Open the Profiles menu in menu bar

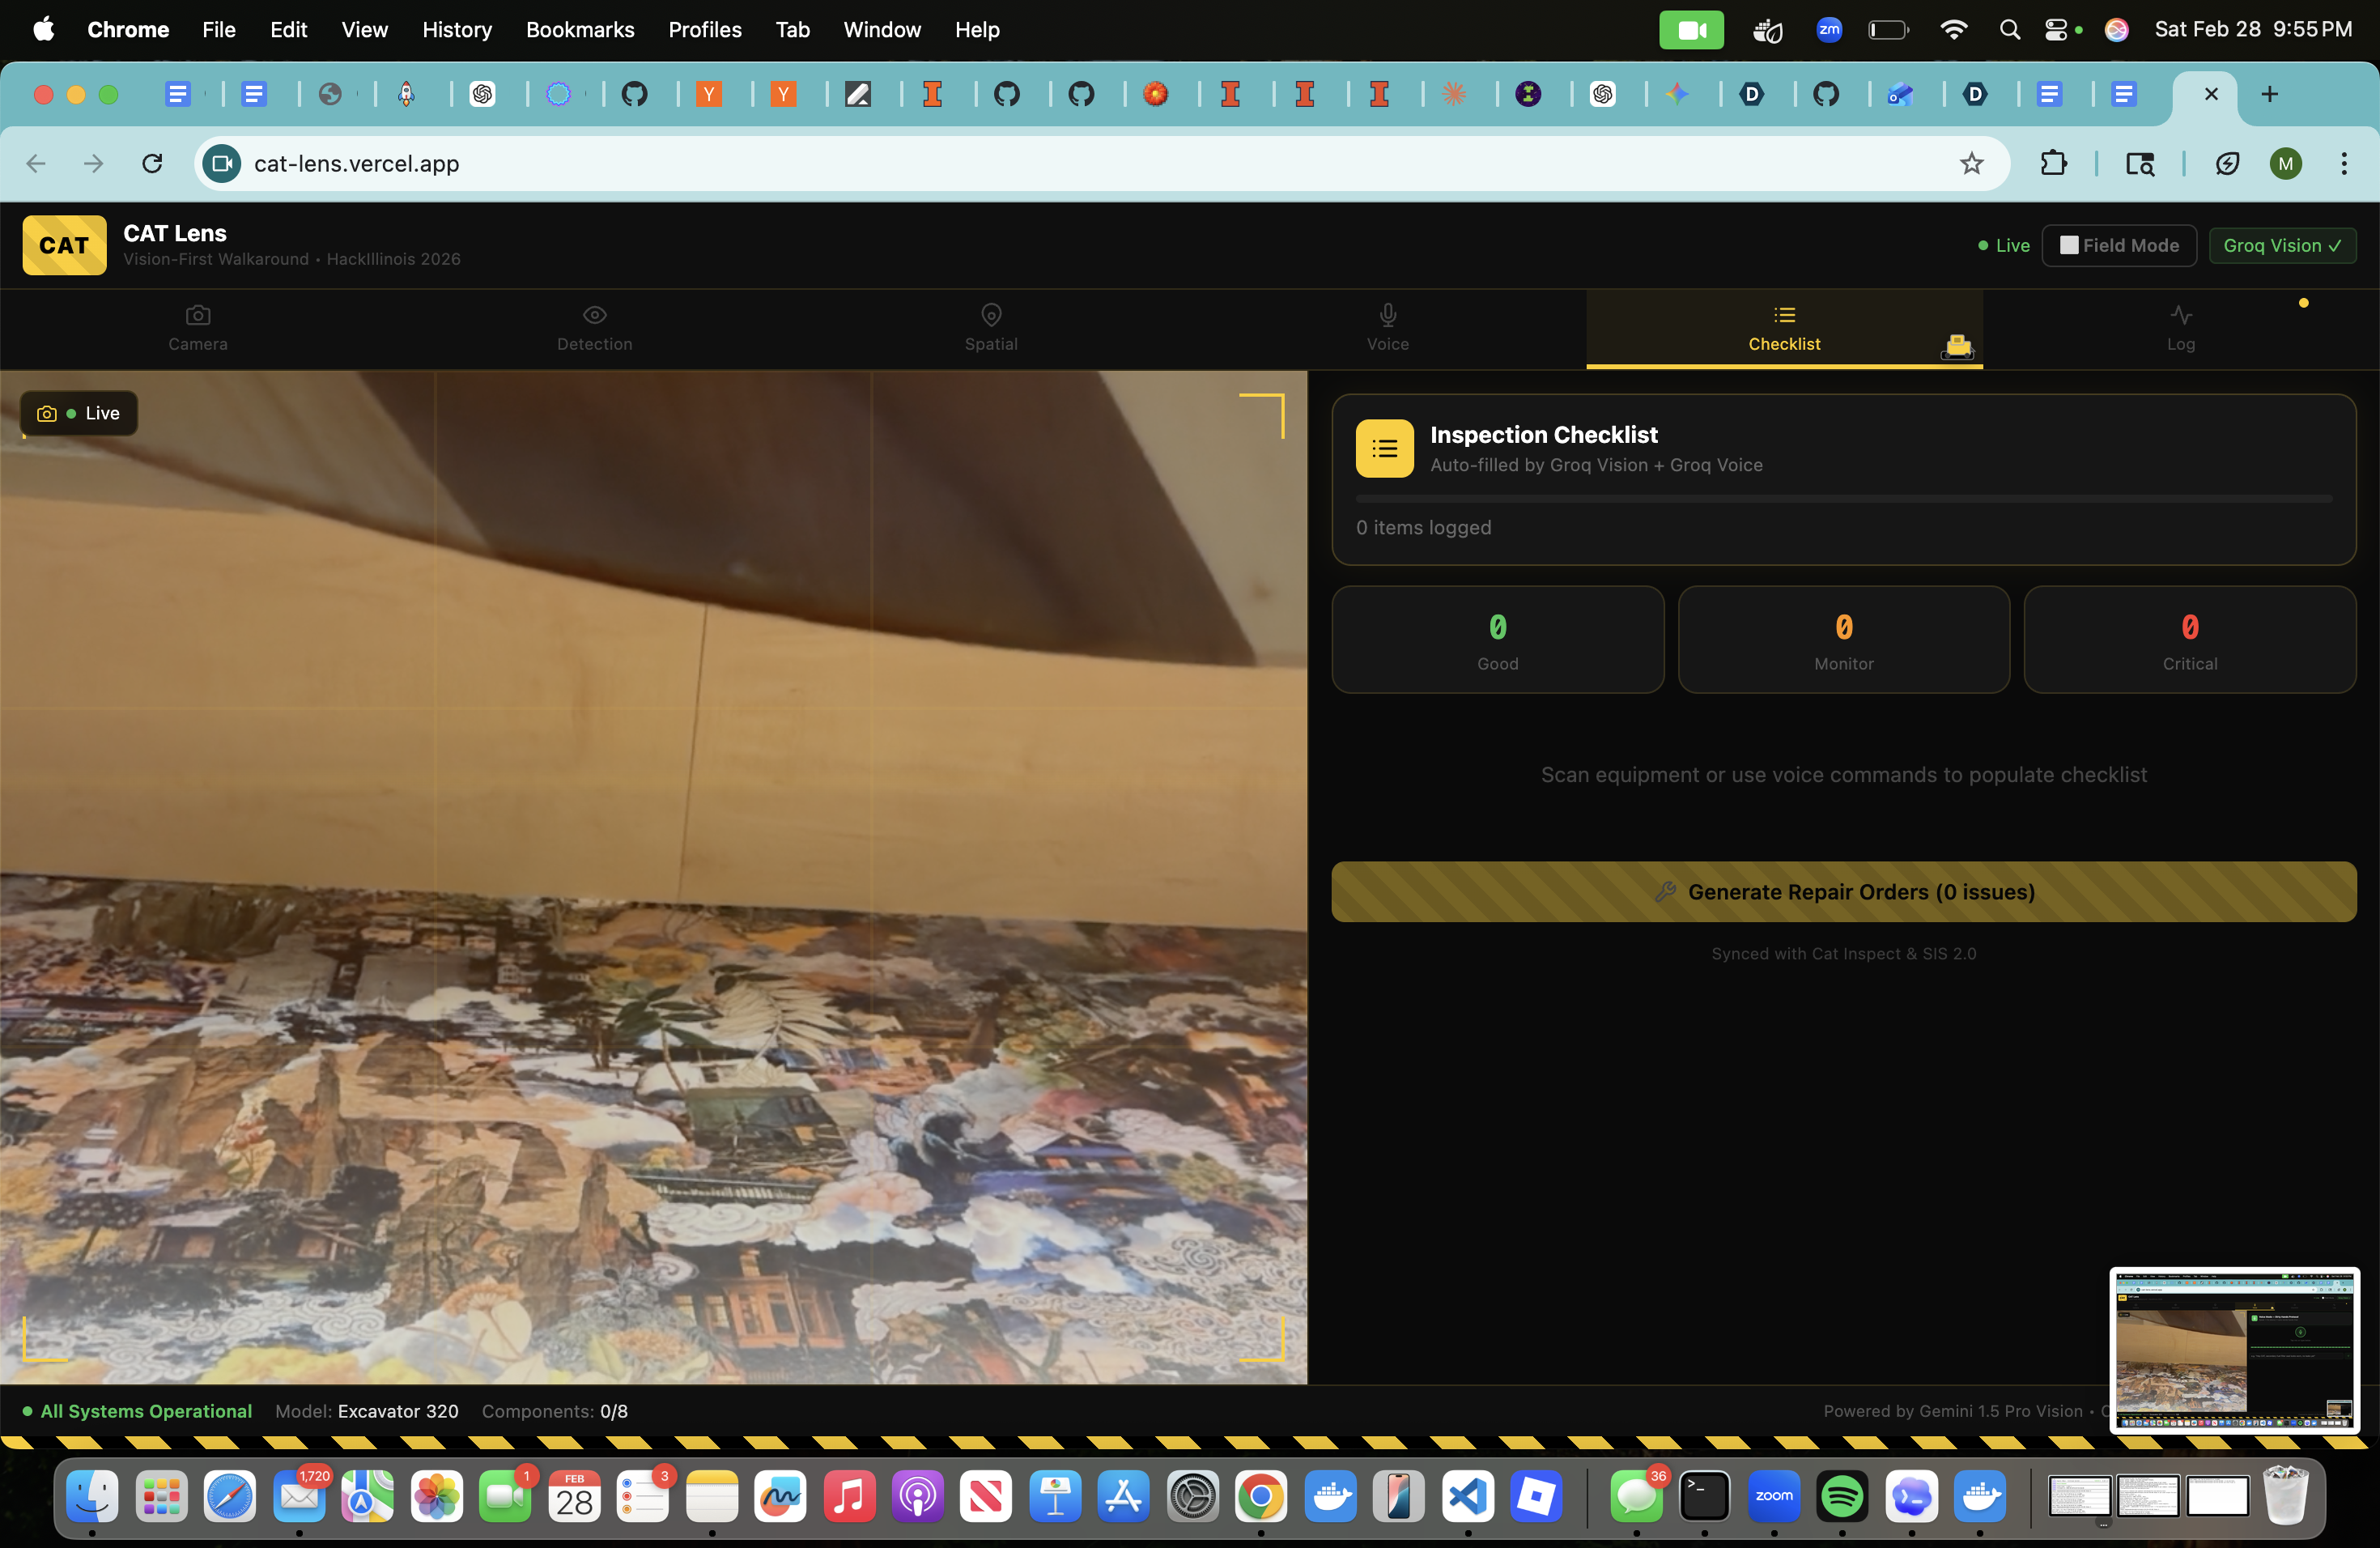click(x=704, y=29)
